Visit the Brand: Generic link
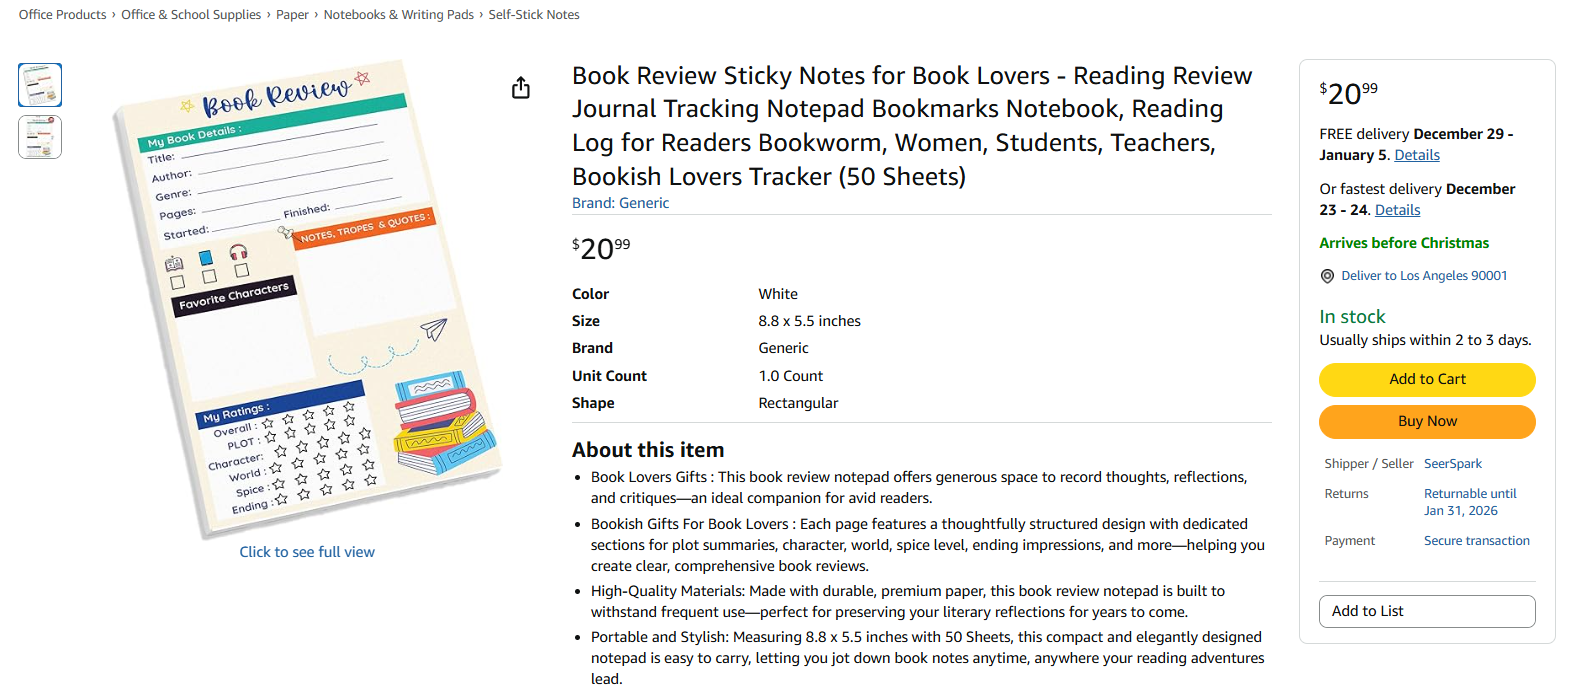1585x688 pixels. (620, 203)
